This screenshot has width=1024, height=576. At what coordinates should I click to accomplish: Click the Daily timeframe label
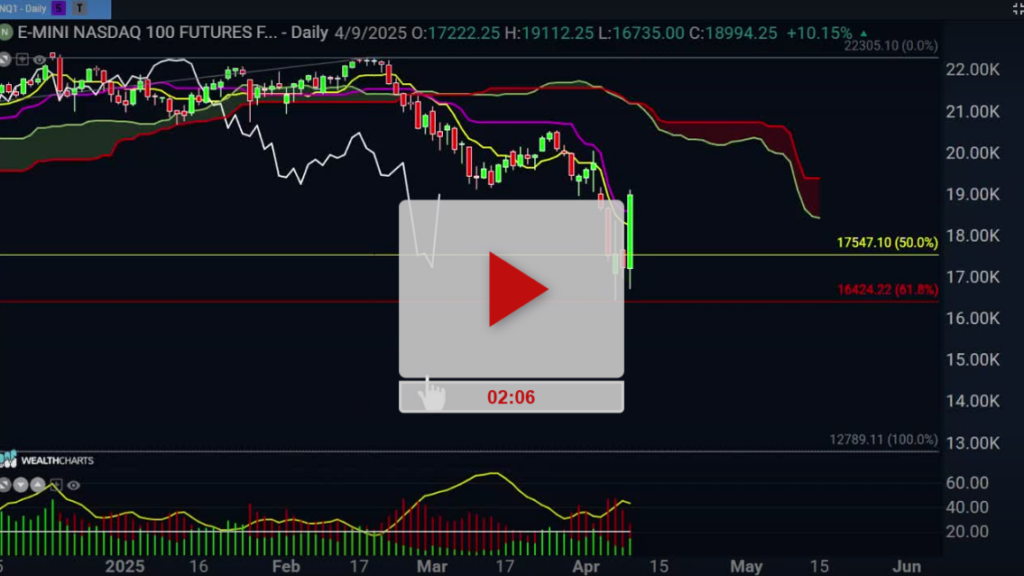(310, 33)
